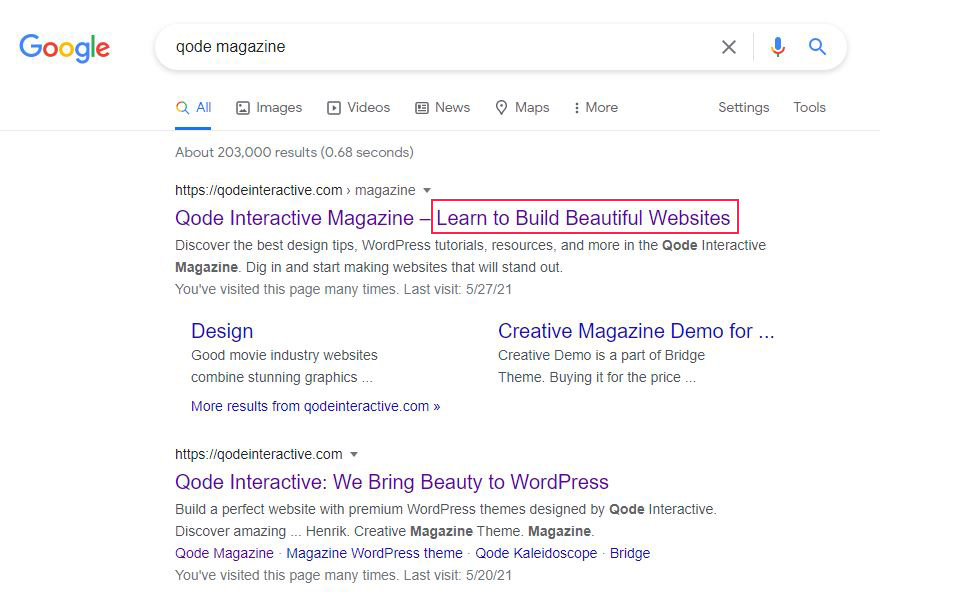Open the More search categories menu
This screenshot has height=613, width=969.
tap(596, 108)
